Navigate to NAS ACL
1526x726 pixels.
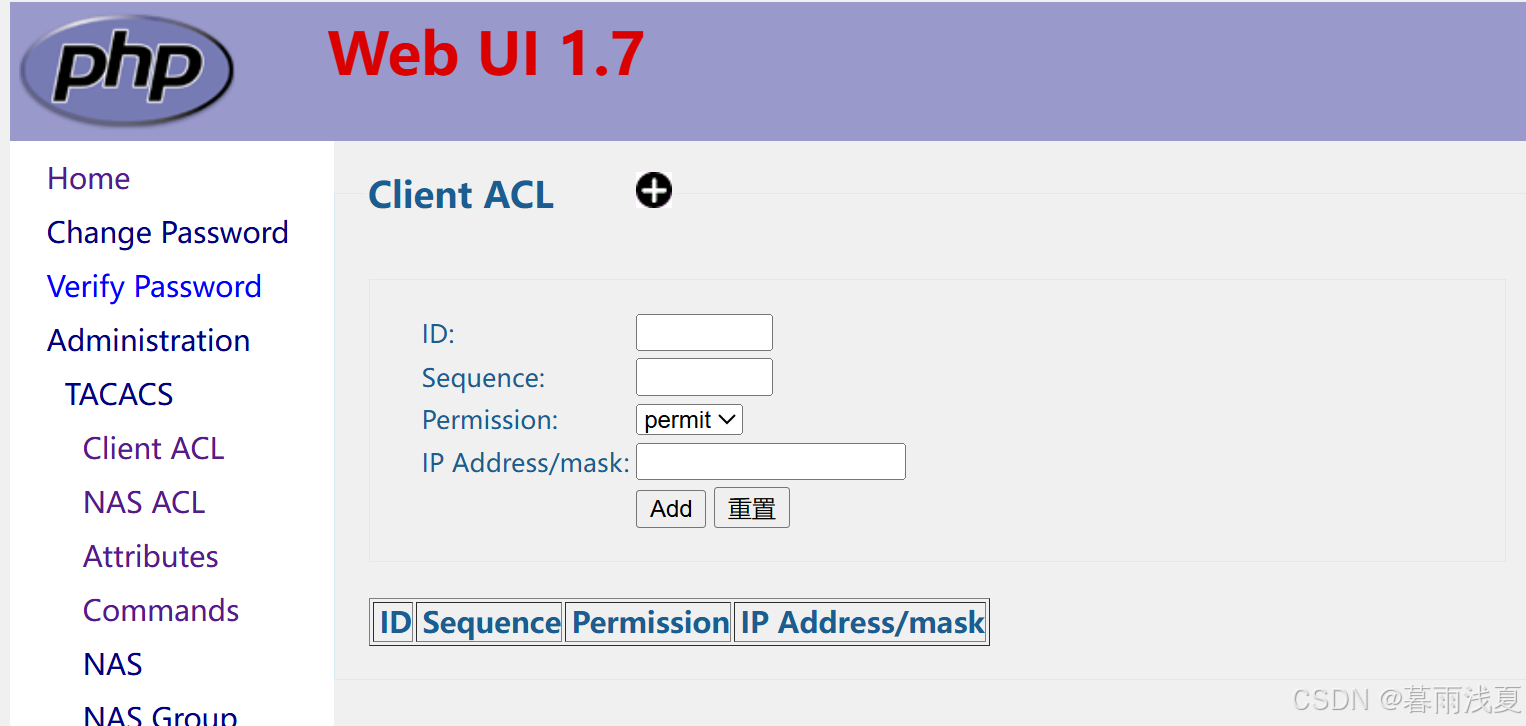pos(144,502)
